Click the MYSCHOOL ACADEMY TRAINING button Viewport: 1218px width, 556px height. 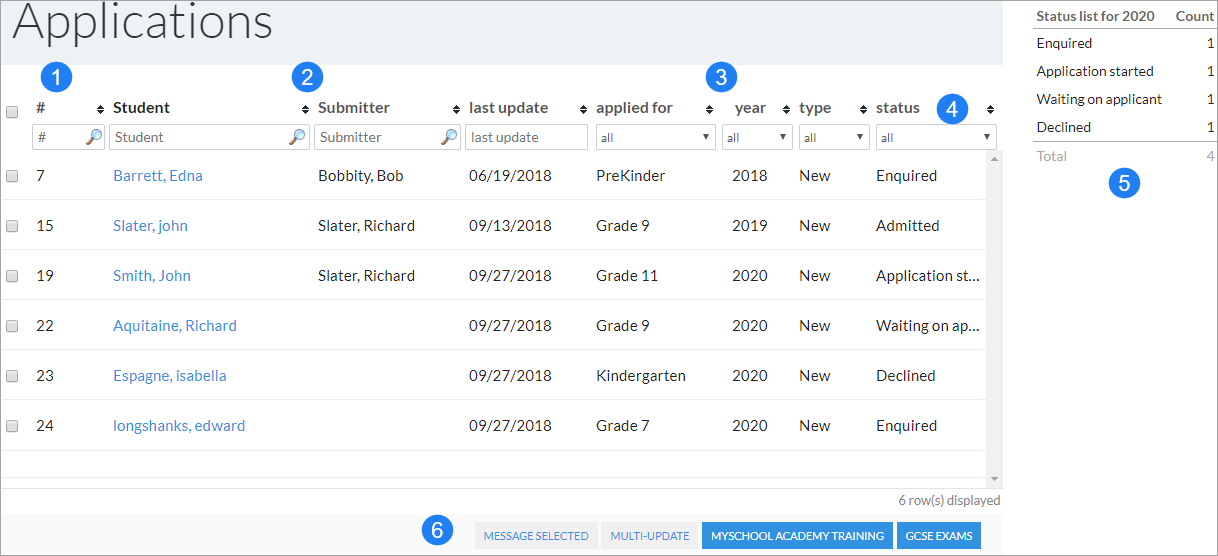797,536
